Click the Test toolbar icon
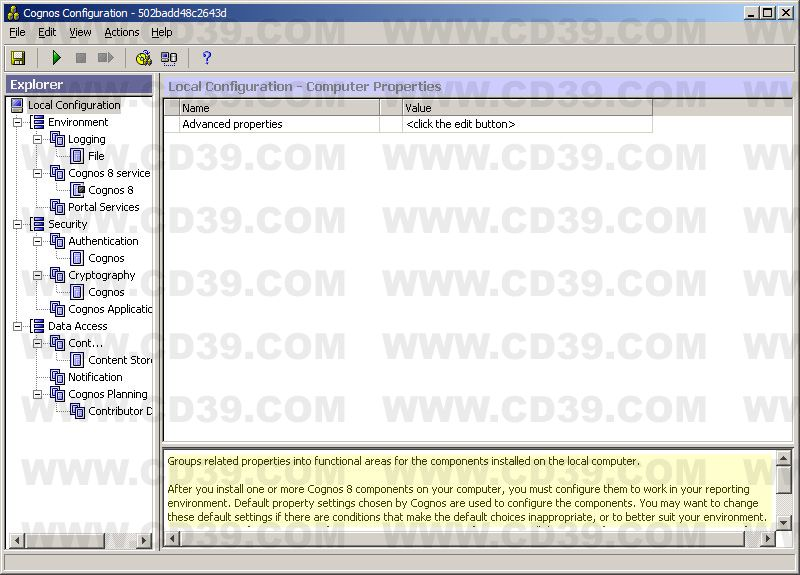Screen dimensions: 800x575 (144, 58)
